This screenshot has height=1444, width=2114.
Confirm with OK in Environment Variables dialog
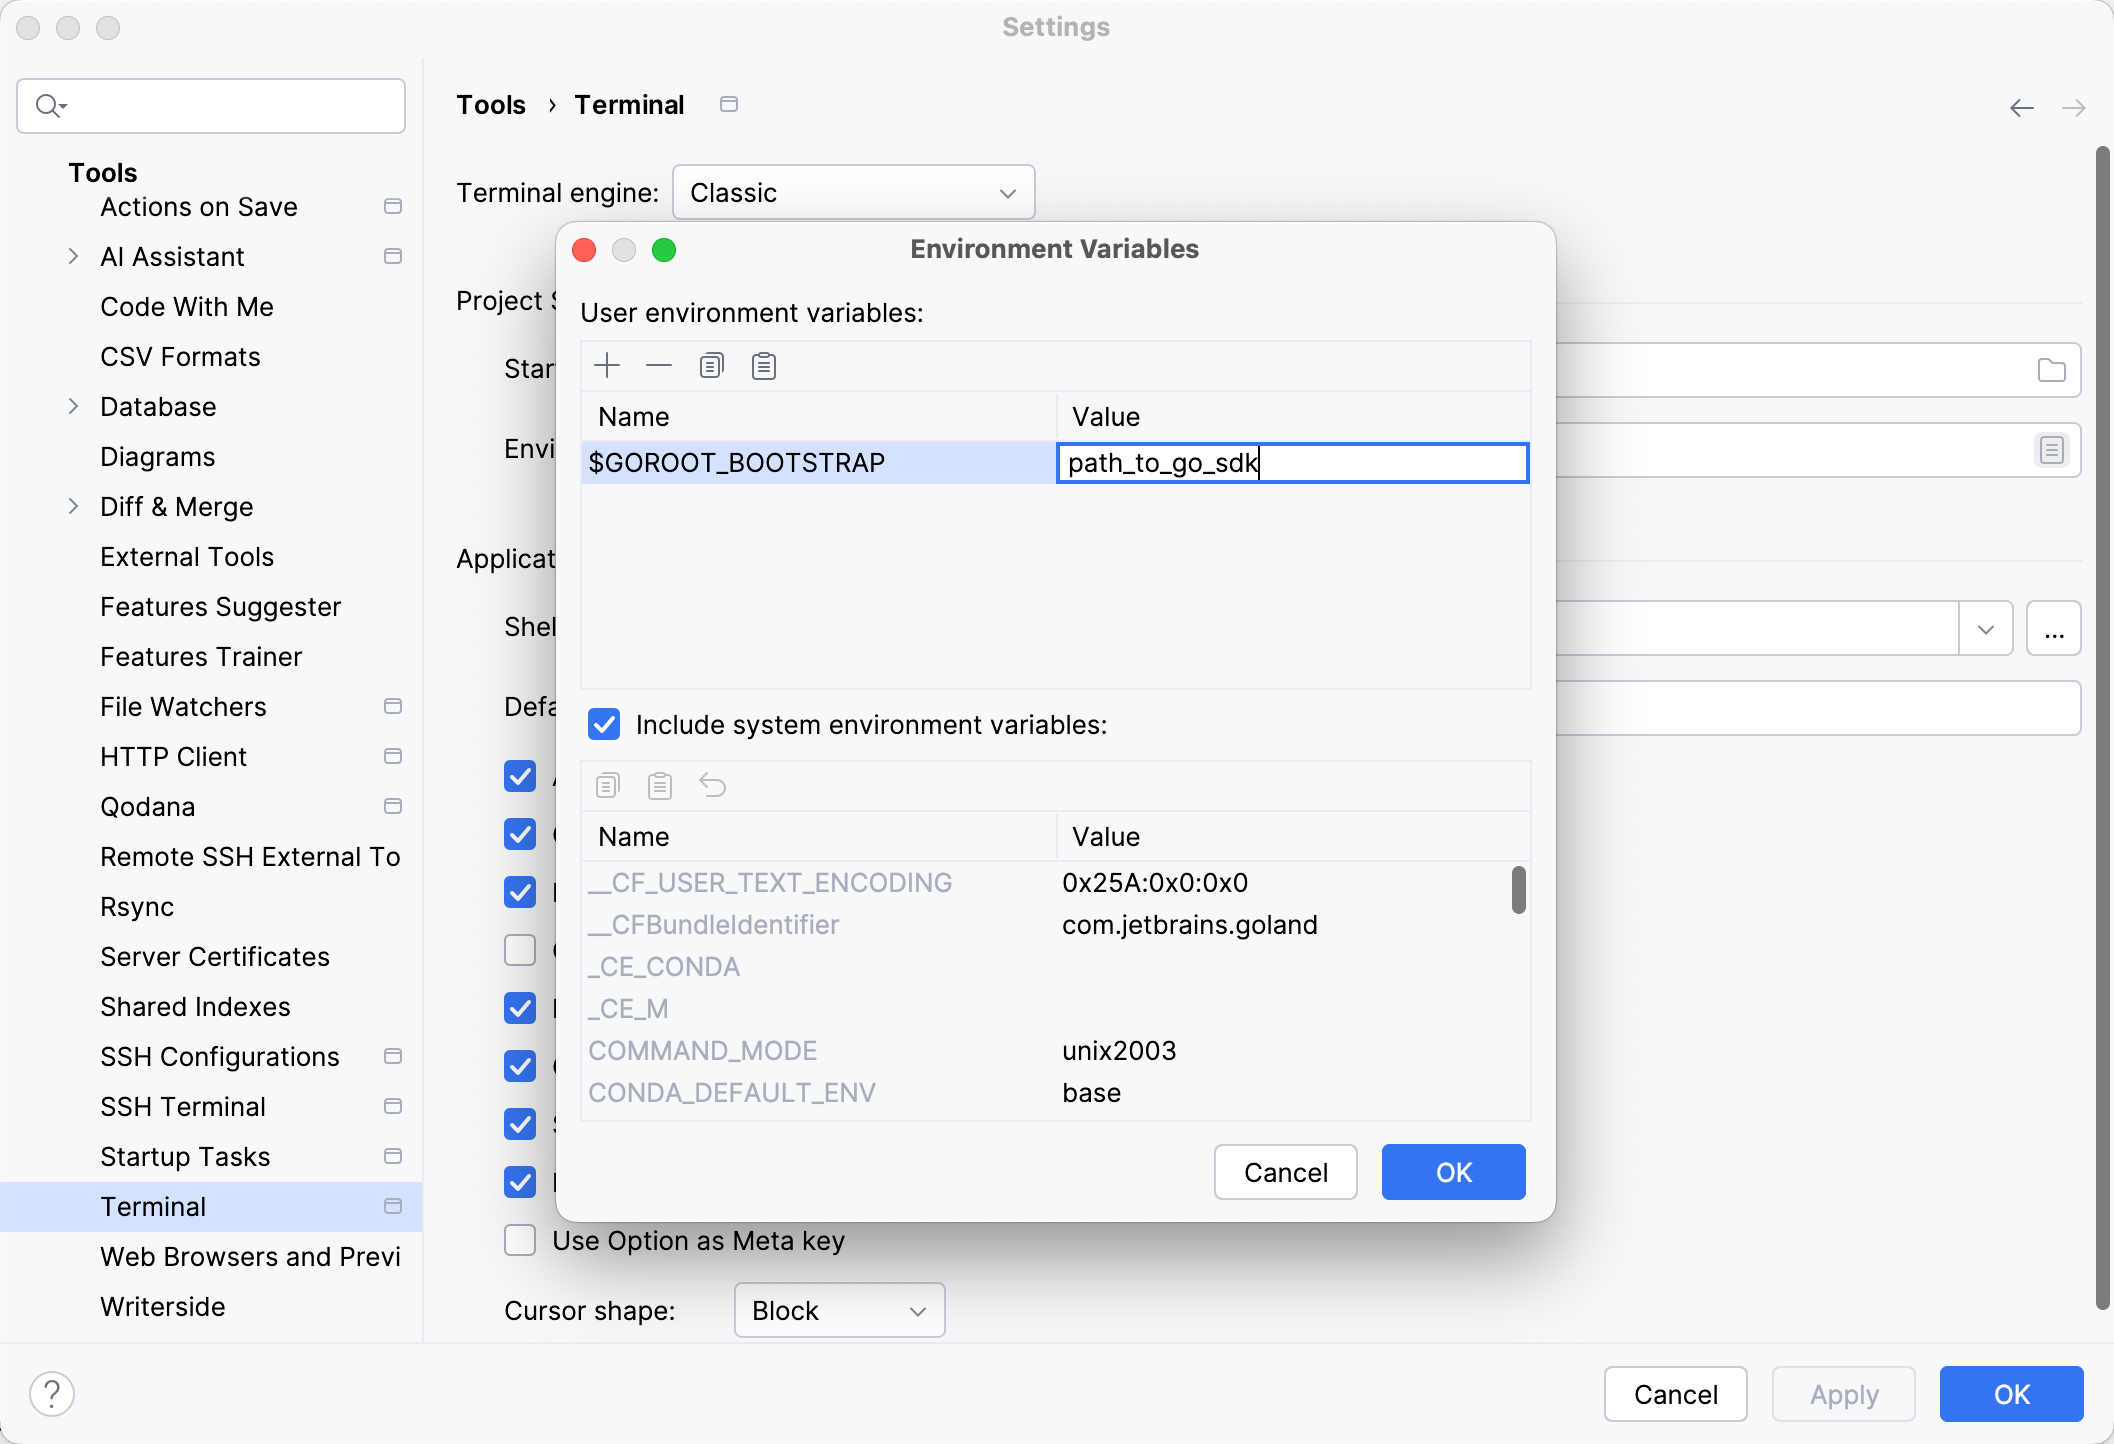[1452, 1172]
